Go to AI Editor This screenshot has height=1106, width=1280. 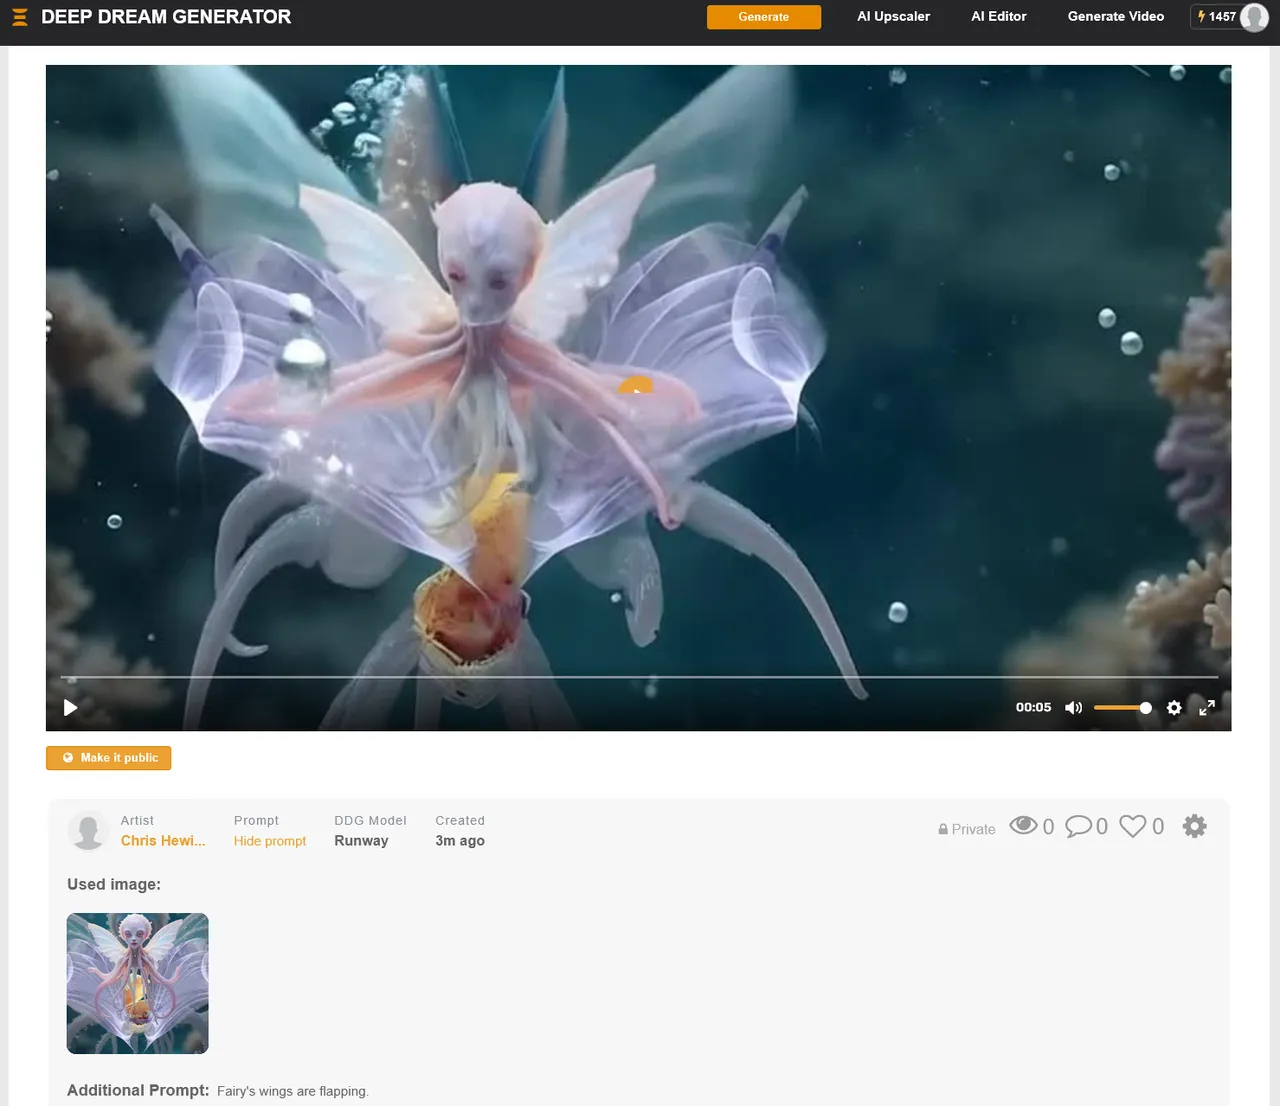coord(998,17)
